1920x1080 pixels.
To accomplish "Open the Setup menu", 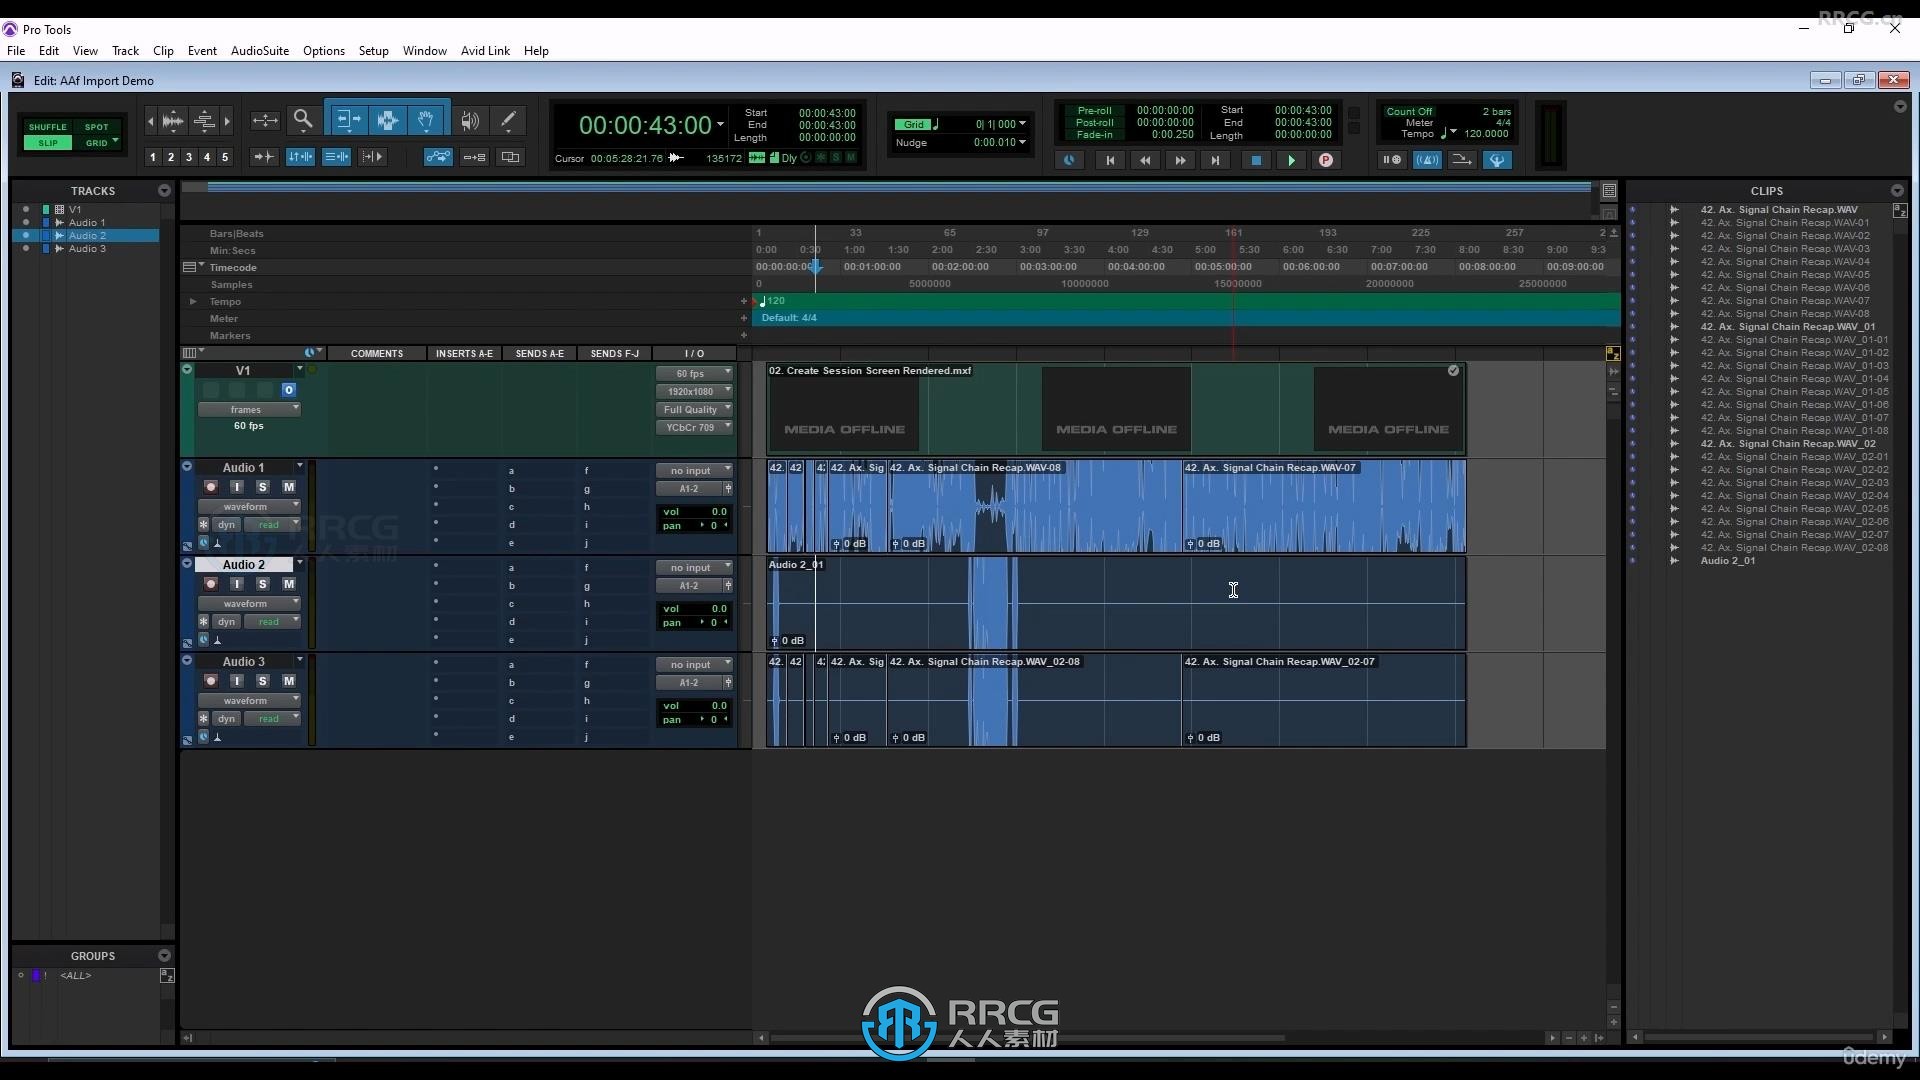I will click(x=373, y=51).
